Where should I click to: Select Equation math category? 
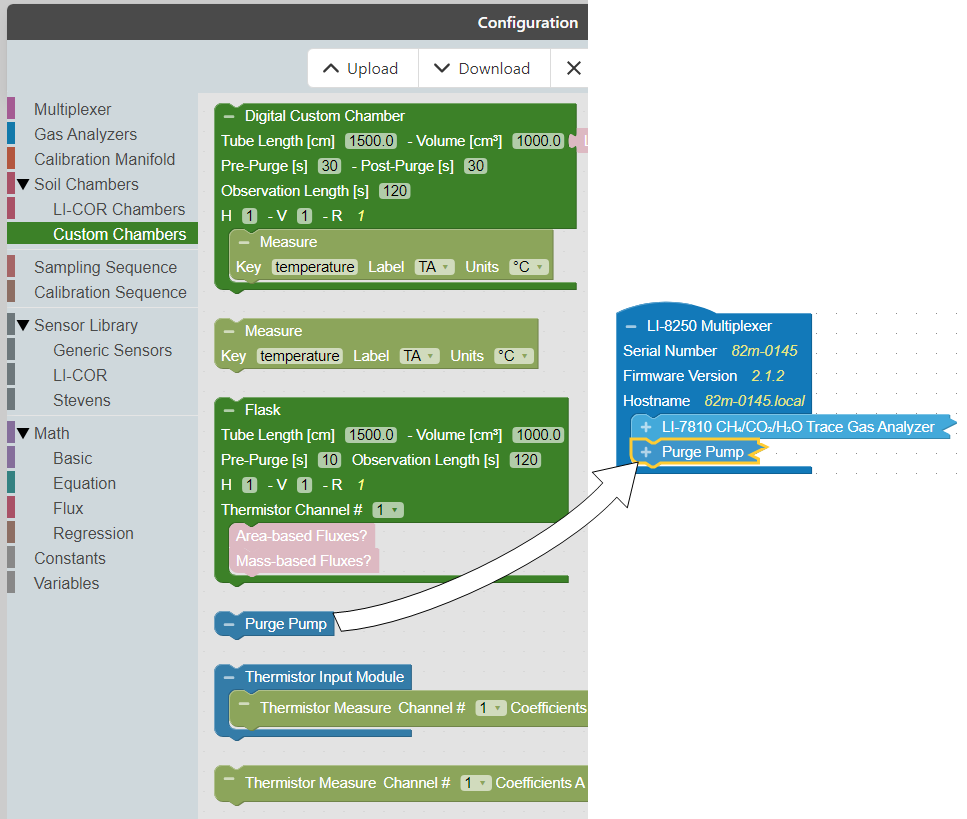(x=84, y=484)
